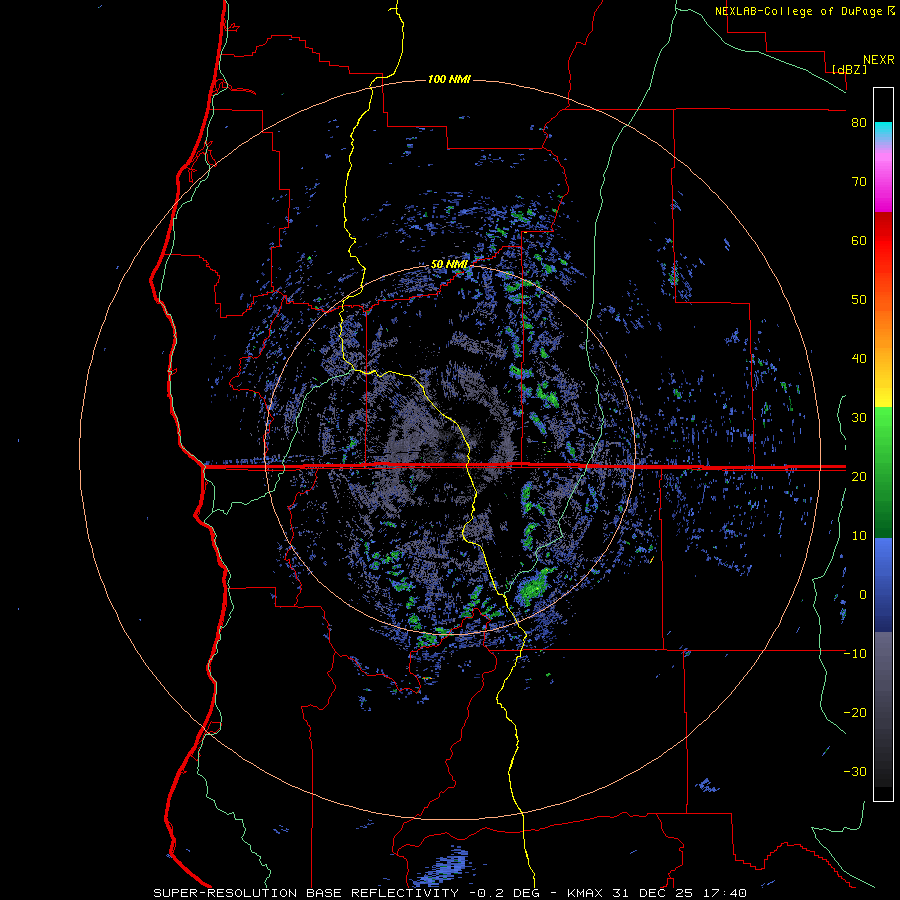Screen dimensions: 900x900
Task: Select the 100 NMI range ring label
Action: (449, 79)
